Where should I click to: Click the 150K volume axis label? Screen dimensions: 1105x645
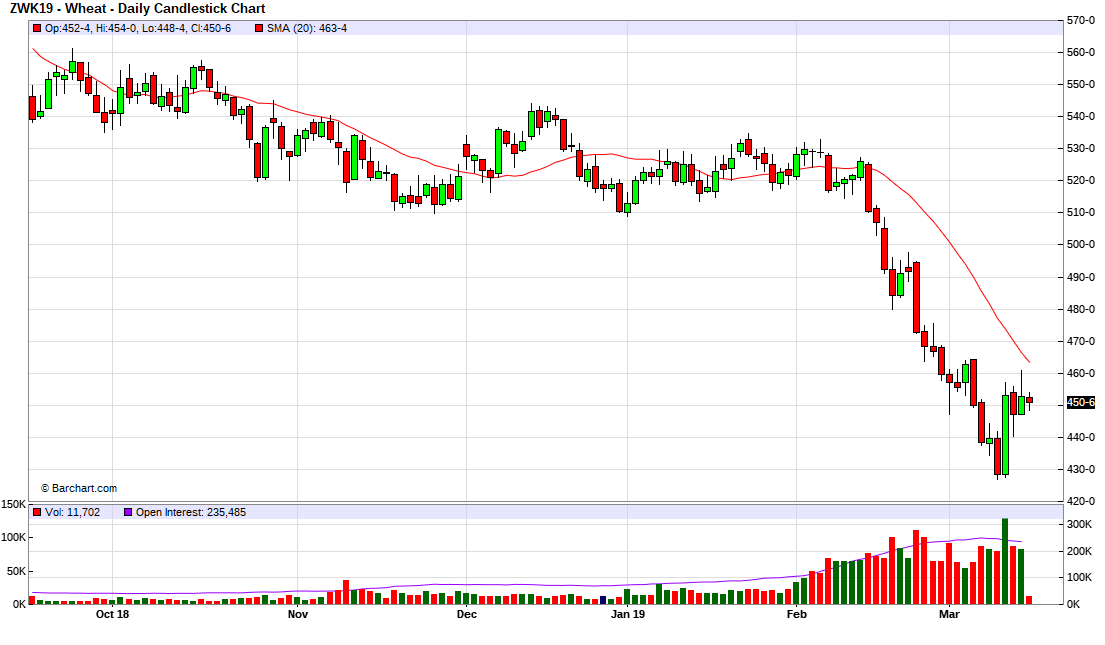coord(14,505)
